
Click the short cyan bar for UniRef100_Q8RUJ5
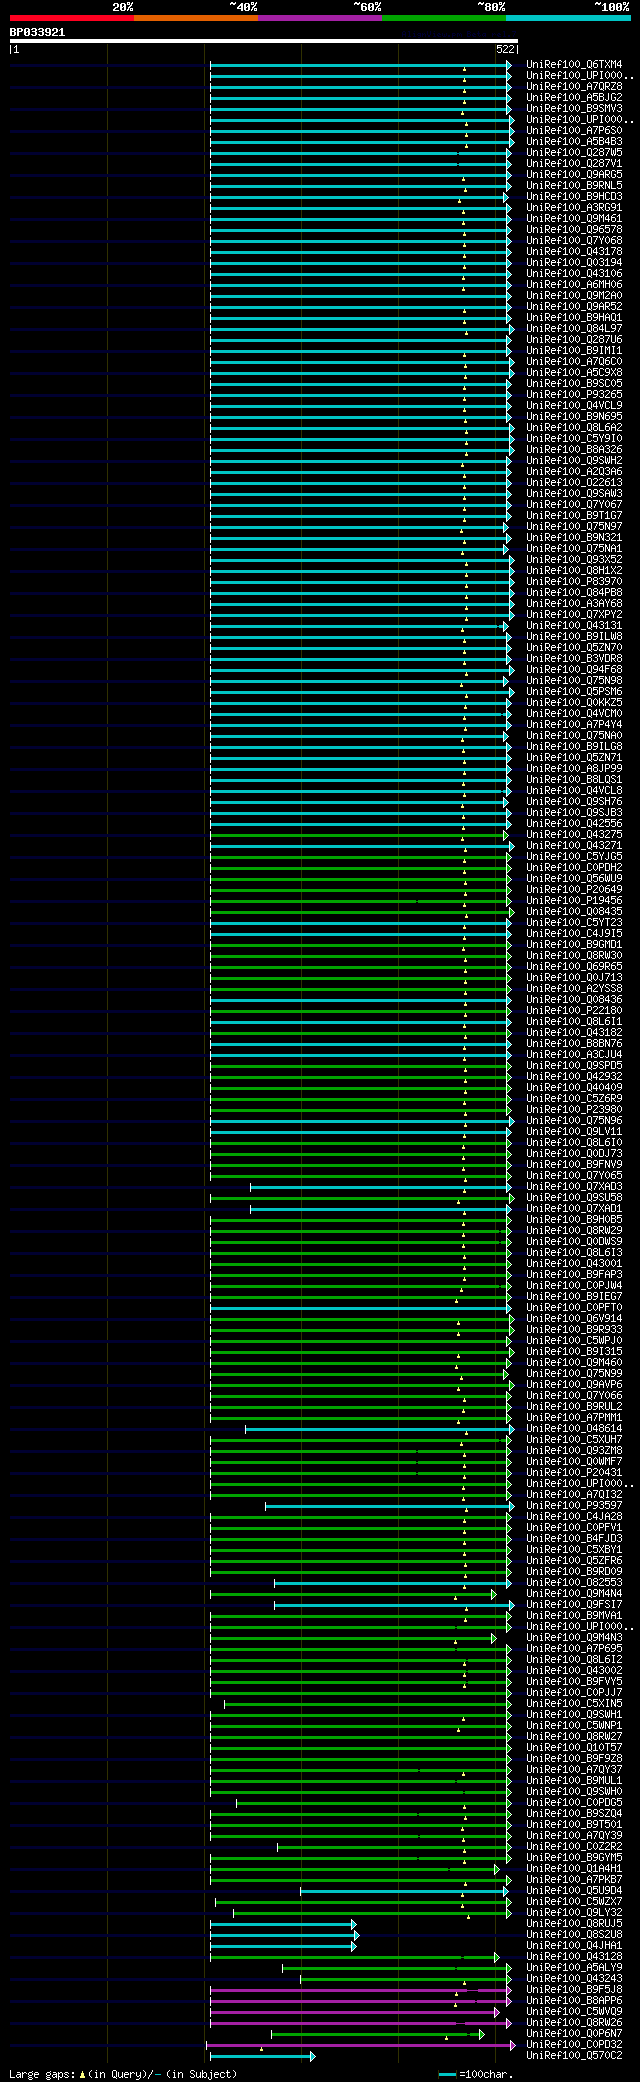coord(283,1924)
